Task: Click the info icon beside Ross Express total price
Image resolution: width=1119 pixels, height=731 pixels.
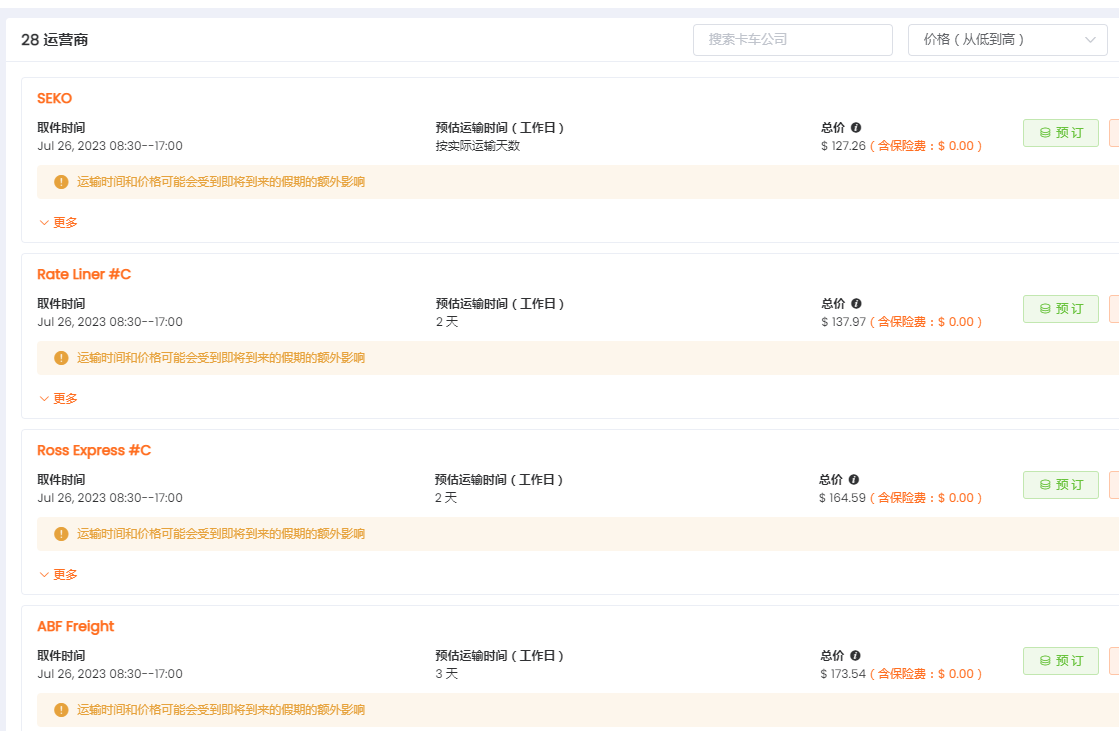Action: [x=854, y=480]
